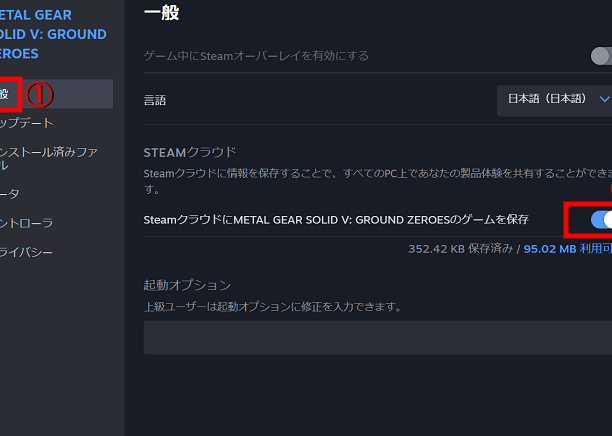
Task: Click the red circled number 1 marker
Action: pos(38,94)
